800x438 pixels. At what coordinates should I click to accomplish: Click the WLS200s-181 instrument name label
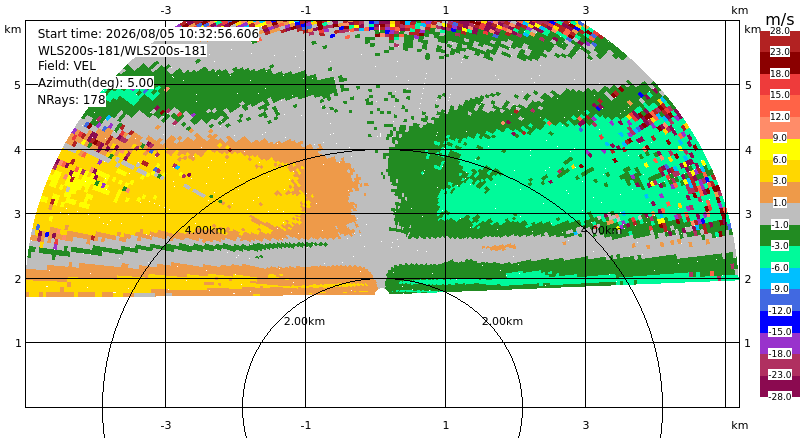[122, 51]
